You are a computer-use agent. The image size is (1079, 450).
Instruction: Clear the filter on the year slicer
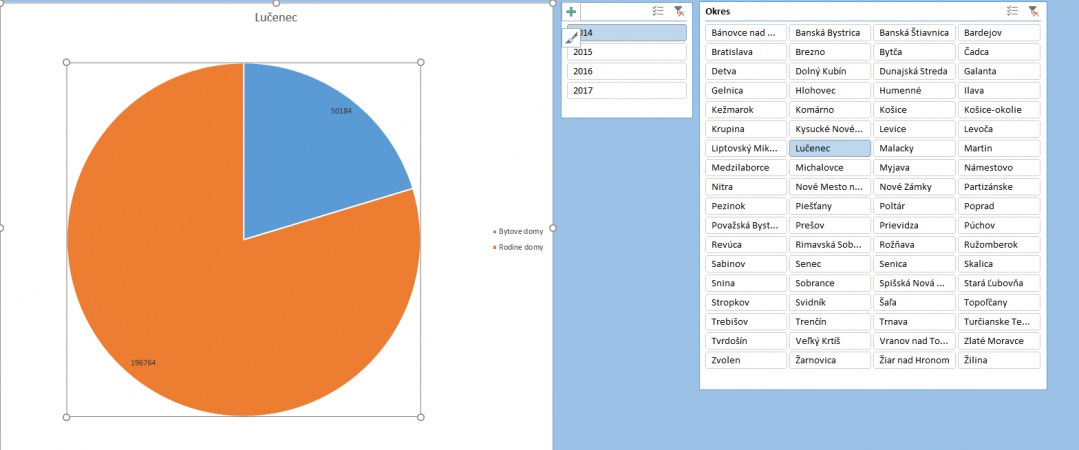pyautogui.click(x=679, y=11)
